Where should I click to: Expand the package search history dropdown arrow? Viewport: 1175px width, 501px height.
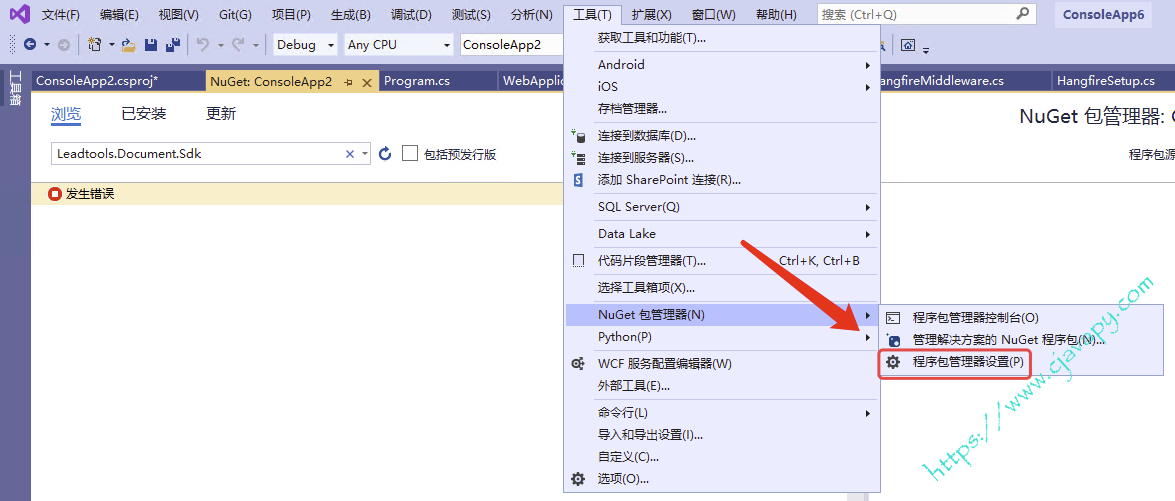pyautogui.click(x=365, y=154)
